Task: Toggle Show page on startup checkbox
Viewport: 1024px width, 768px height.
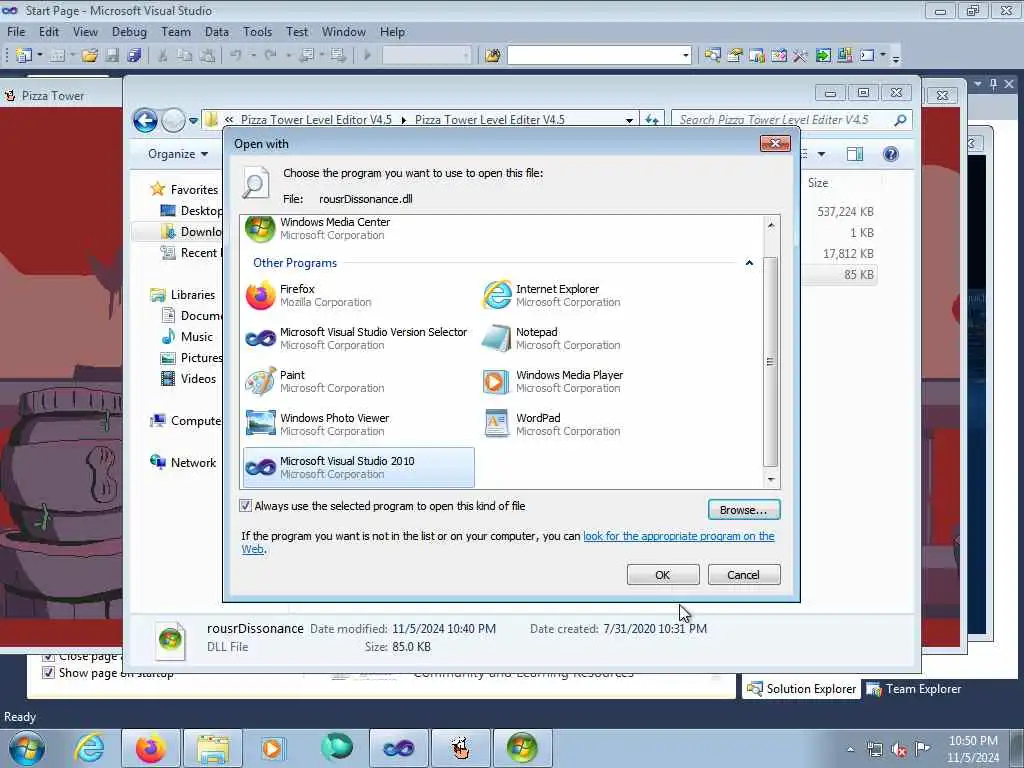Action: 48,673
